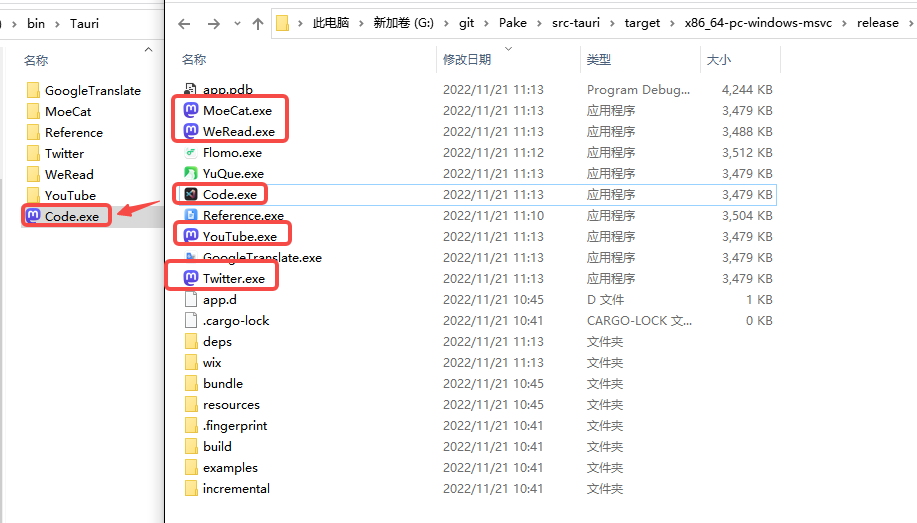Go up one folder level
Screen dimensions: 917x523
point(257,23)
